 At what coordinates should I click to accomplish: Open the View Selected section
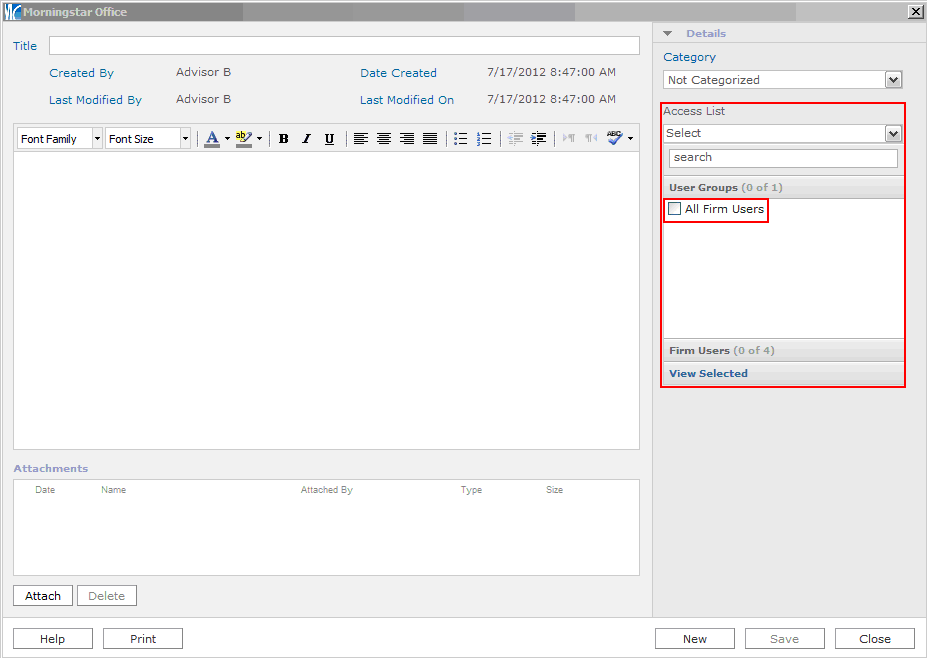tap(708, 374)
